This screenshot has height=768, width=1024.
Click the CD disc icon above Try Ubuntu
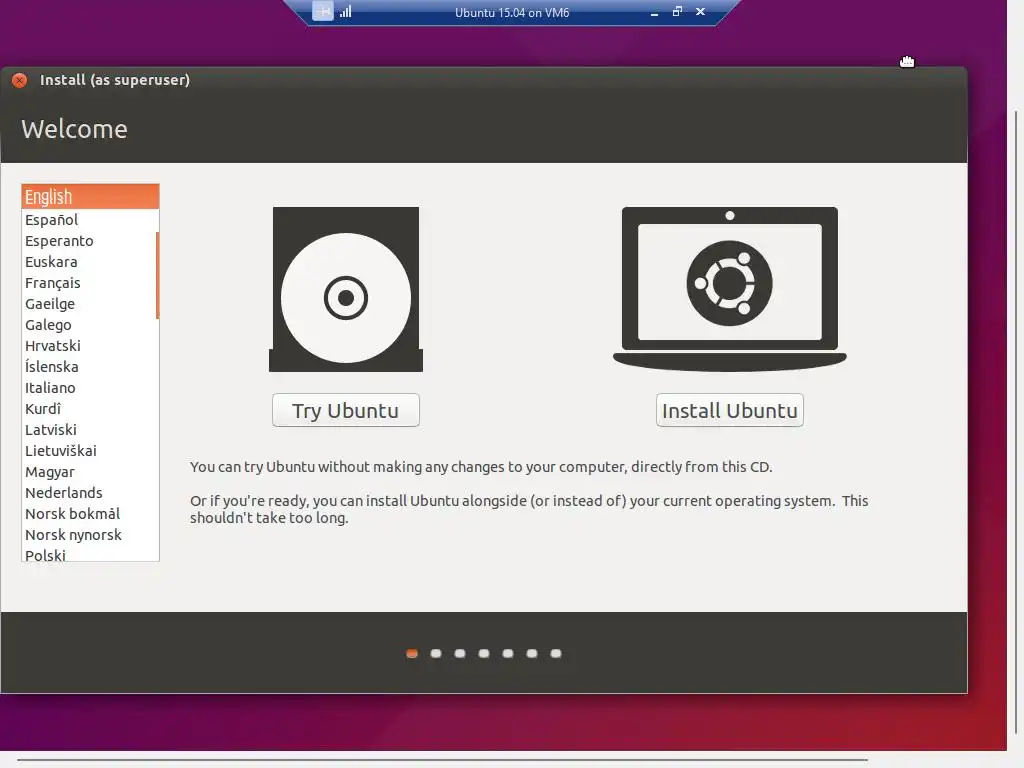(x=345, y=289)
